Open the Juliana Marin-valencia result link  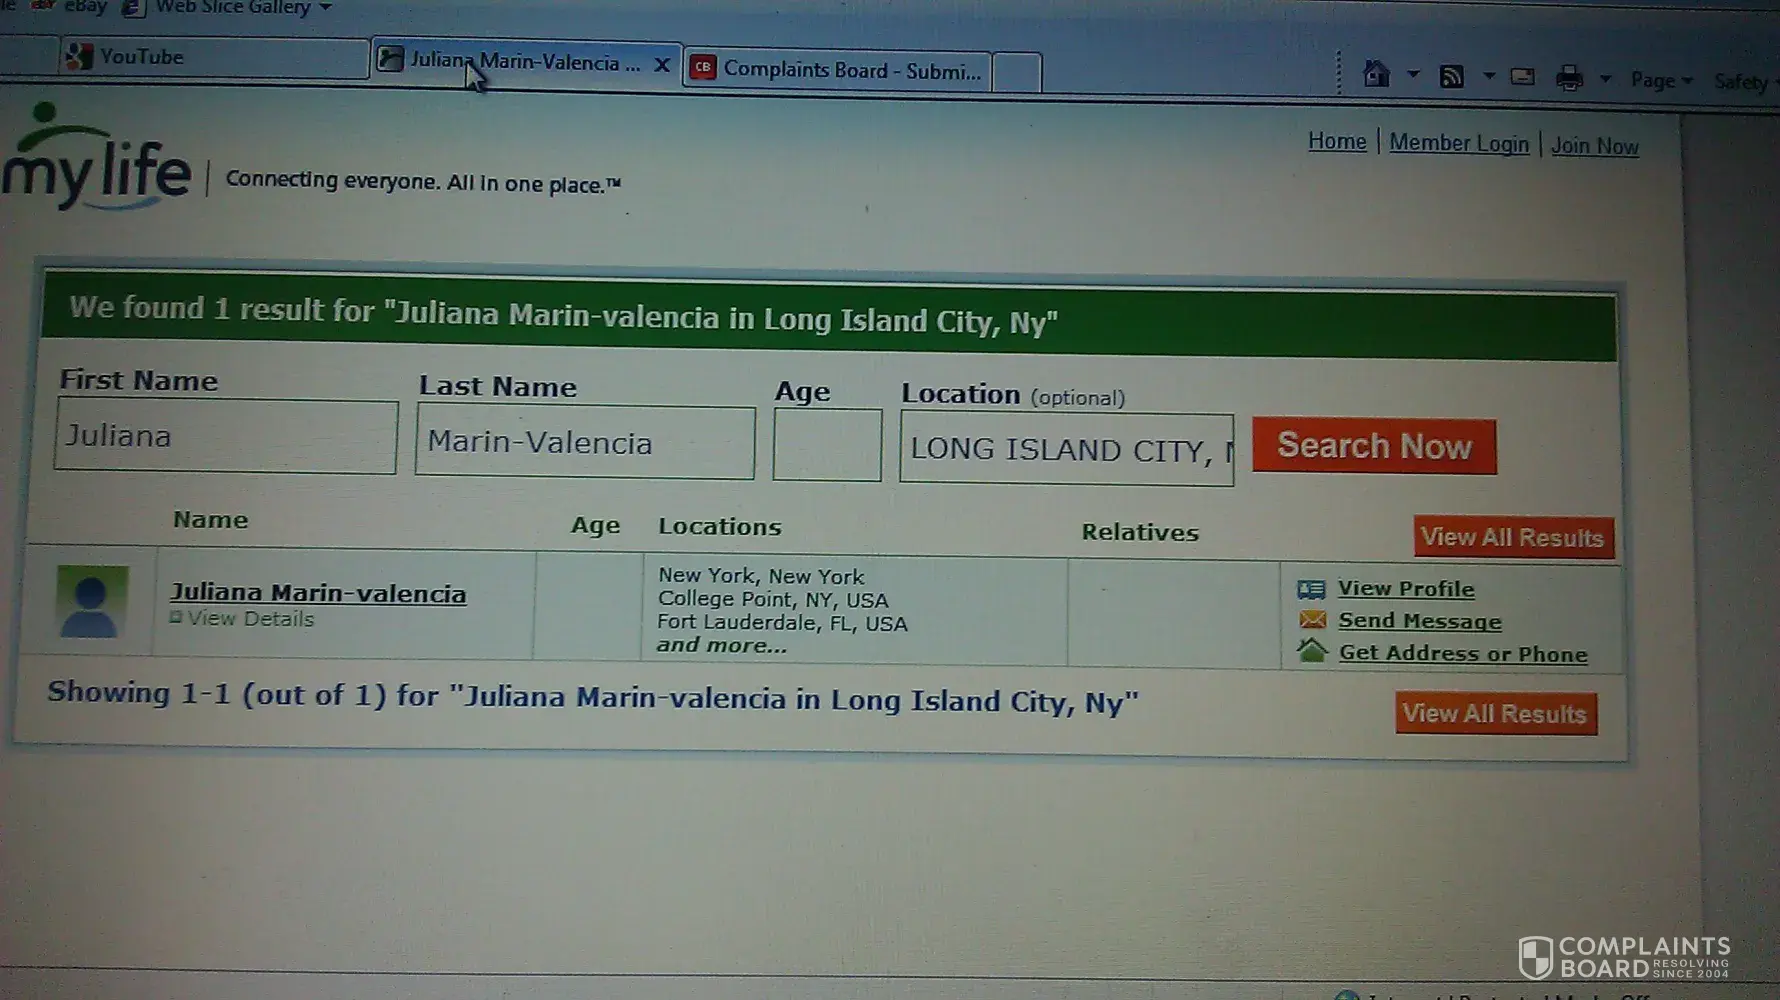point(318,593)
